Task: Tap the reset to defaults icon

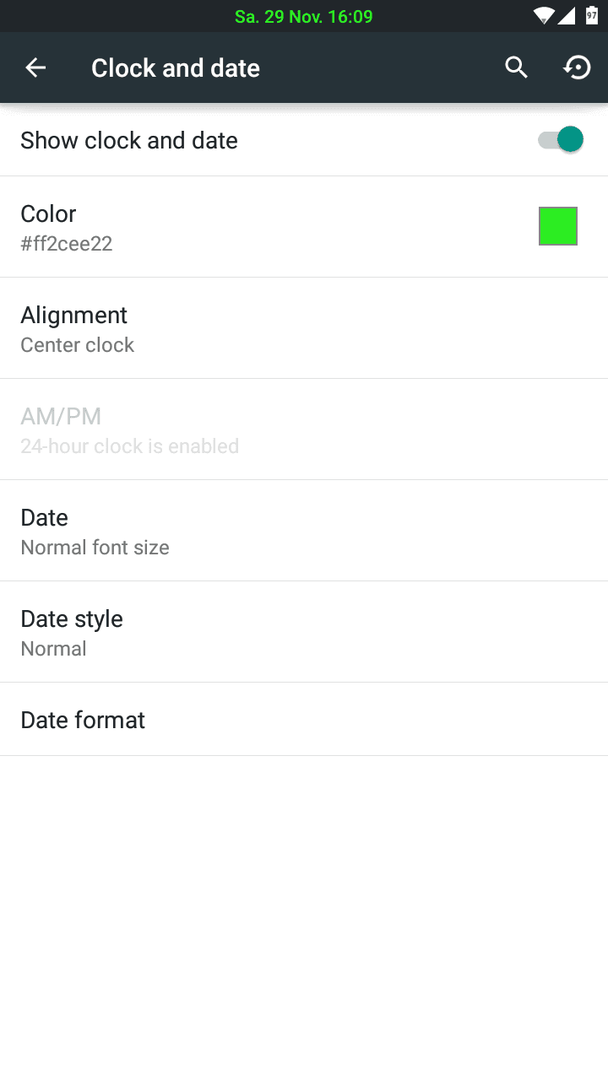Action: 577,68
